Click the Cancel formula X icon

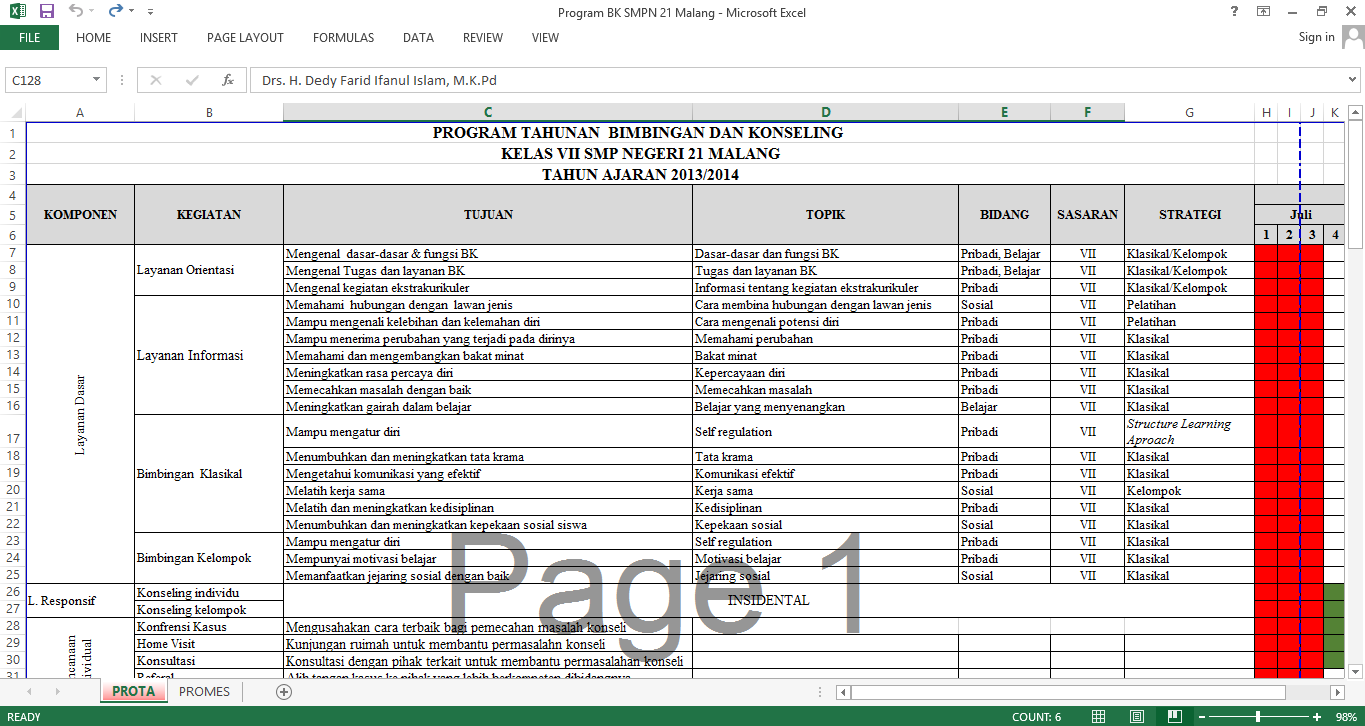pos(156,80)
